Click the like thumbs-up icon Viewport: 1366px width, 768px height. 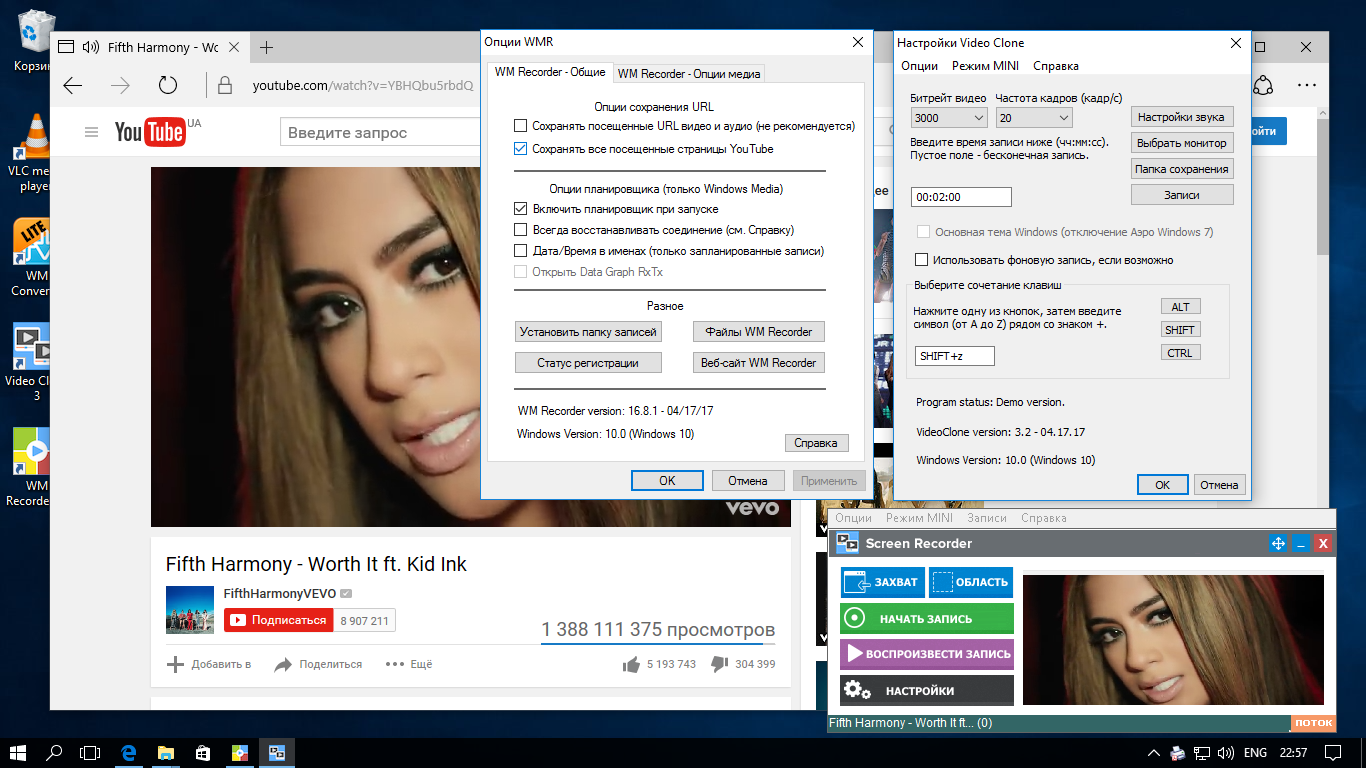coord(631,664)
